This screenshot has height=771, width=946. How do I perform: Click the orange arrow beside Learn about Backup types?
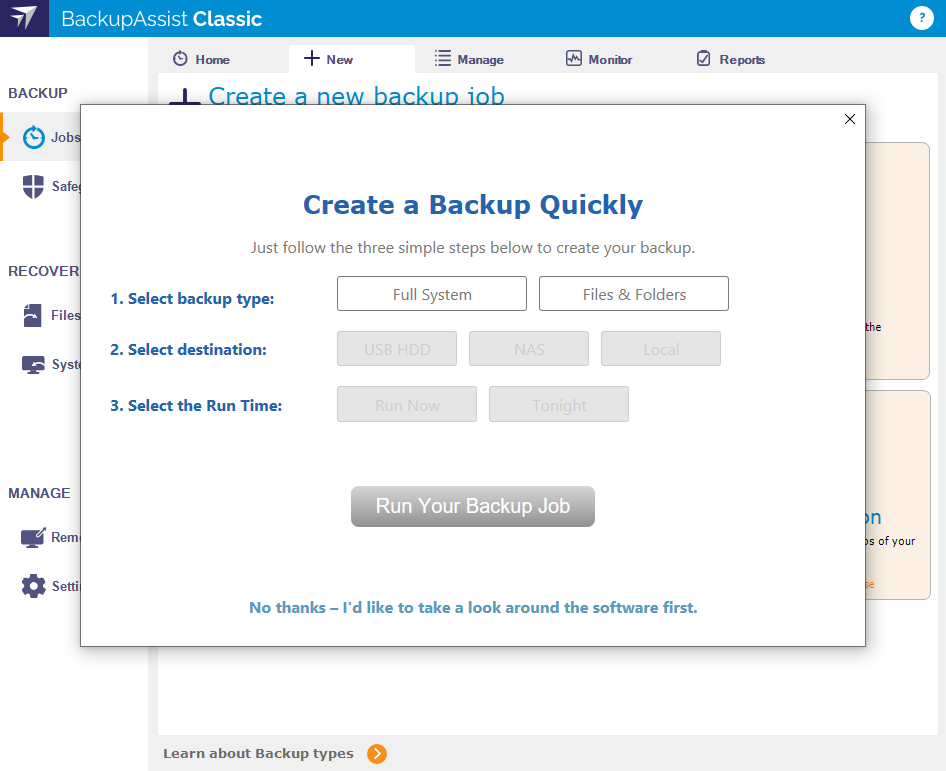377,754
